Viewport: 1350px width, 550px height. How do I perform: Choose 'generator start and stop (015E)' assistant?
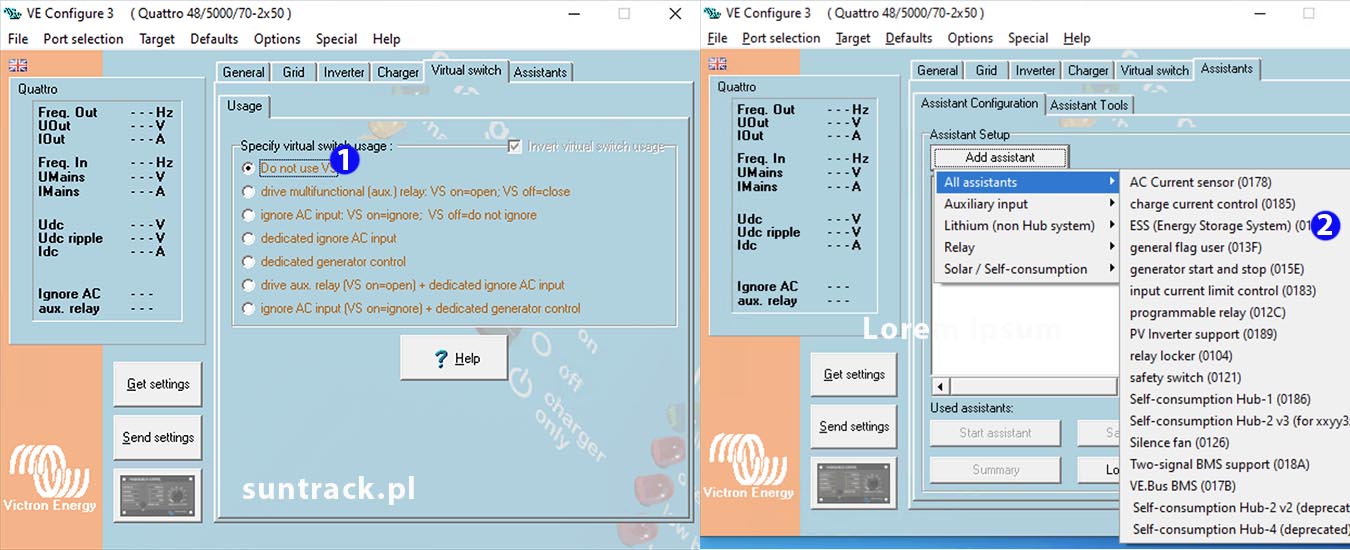(x=1236, y=269)
